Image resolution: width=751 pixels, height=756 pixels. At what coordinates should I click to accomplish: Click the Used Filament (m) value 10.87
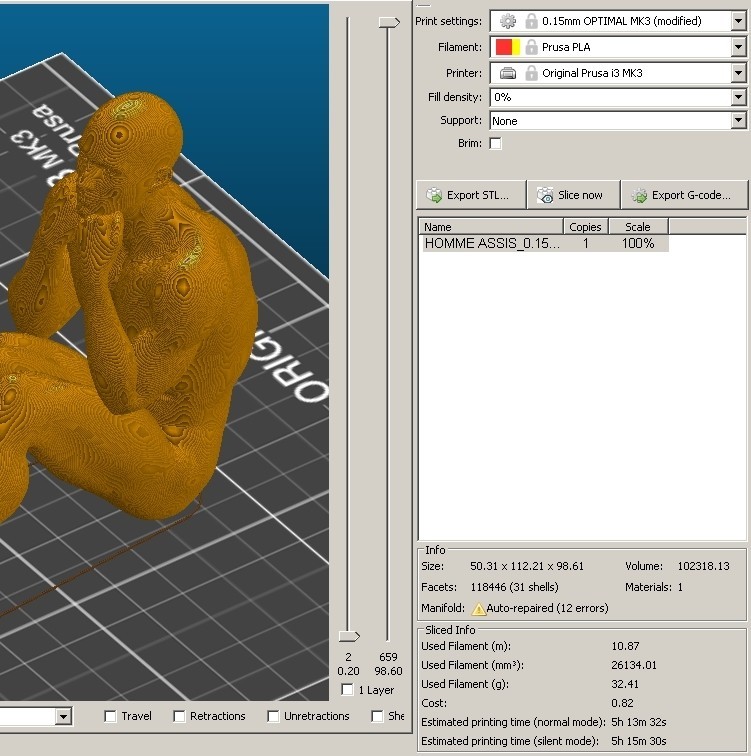(x=625, y=646)
